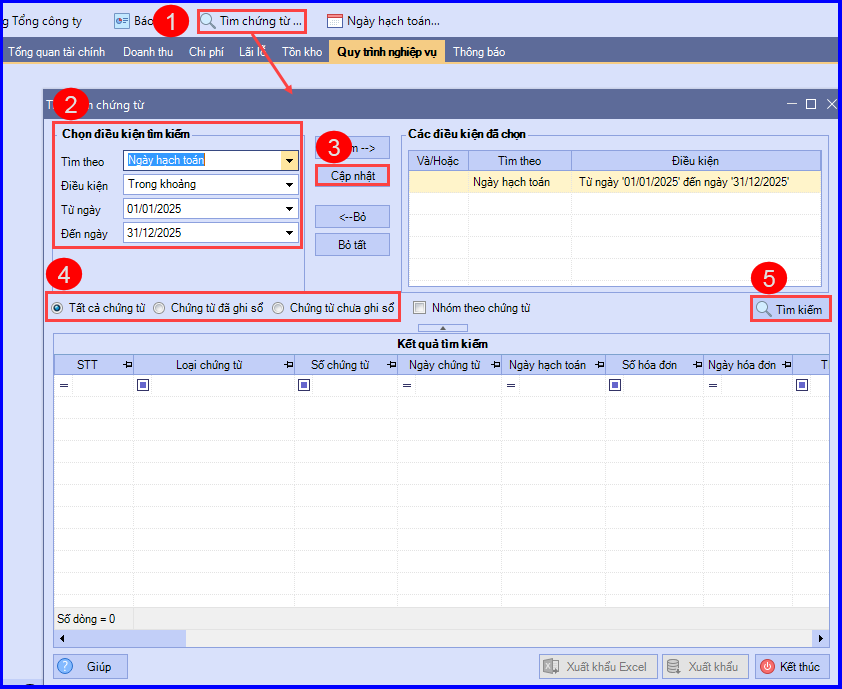
Task: Click the Xuất khẩu export button
Action: coord(705,666)
